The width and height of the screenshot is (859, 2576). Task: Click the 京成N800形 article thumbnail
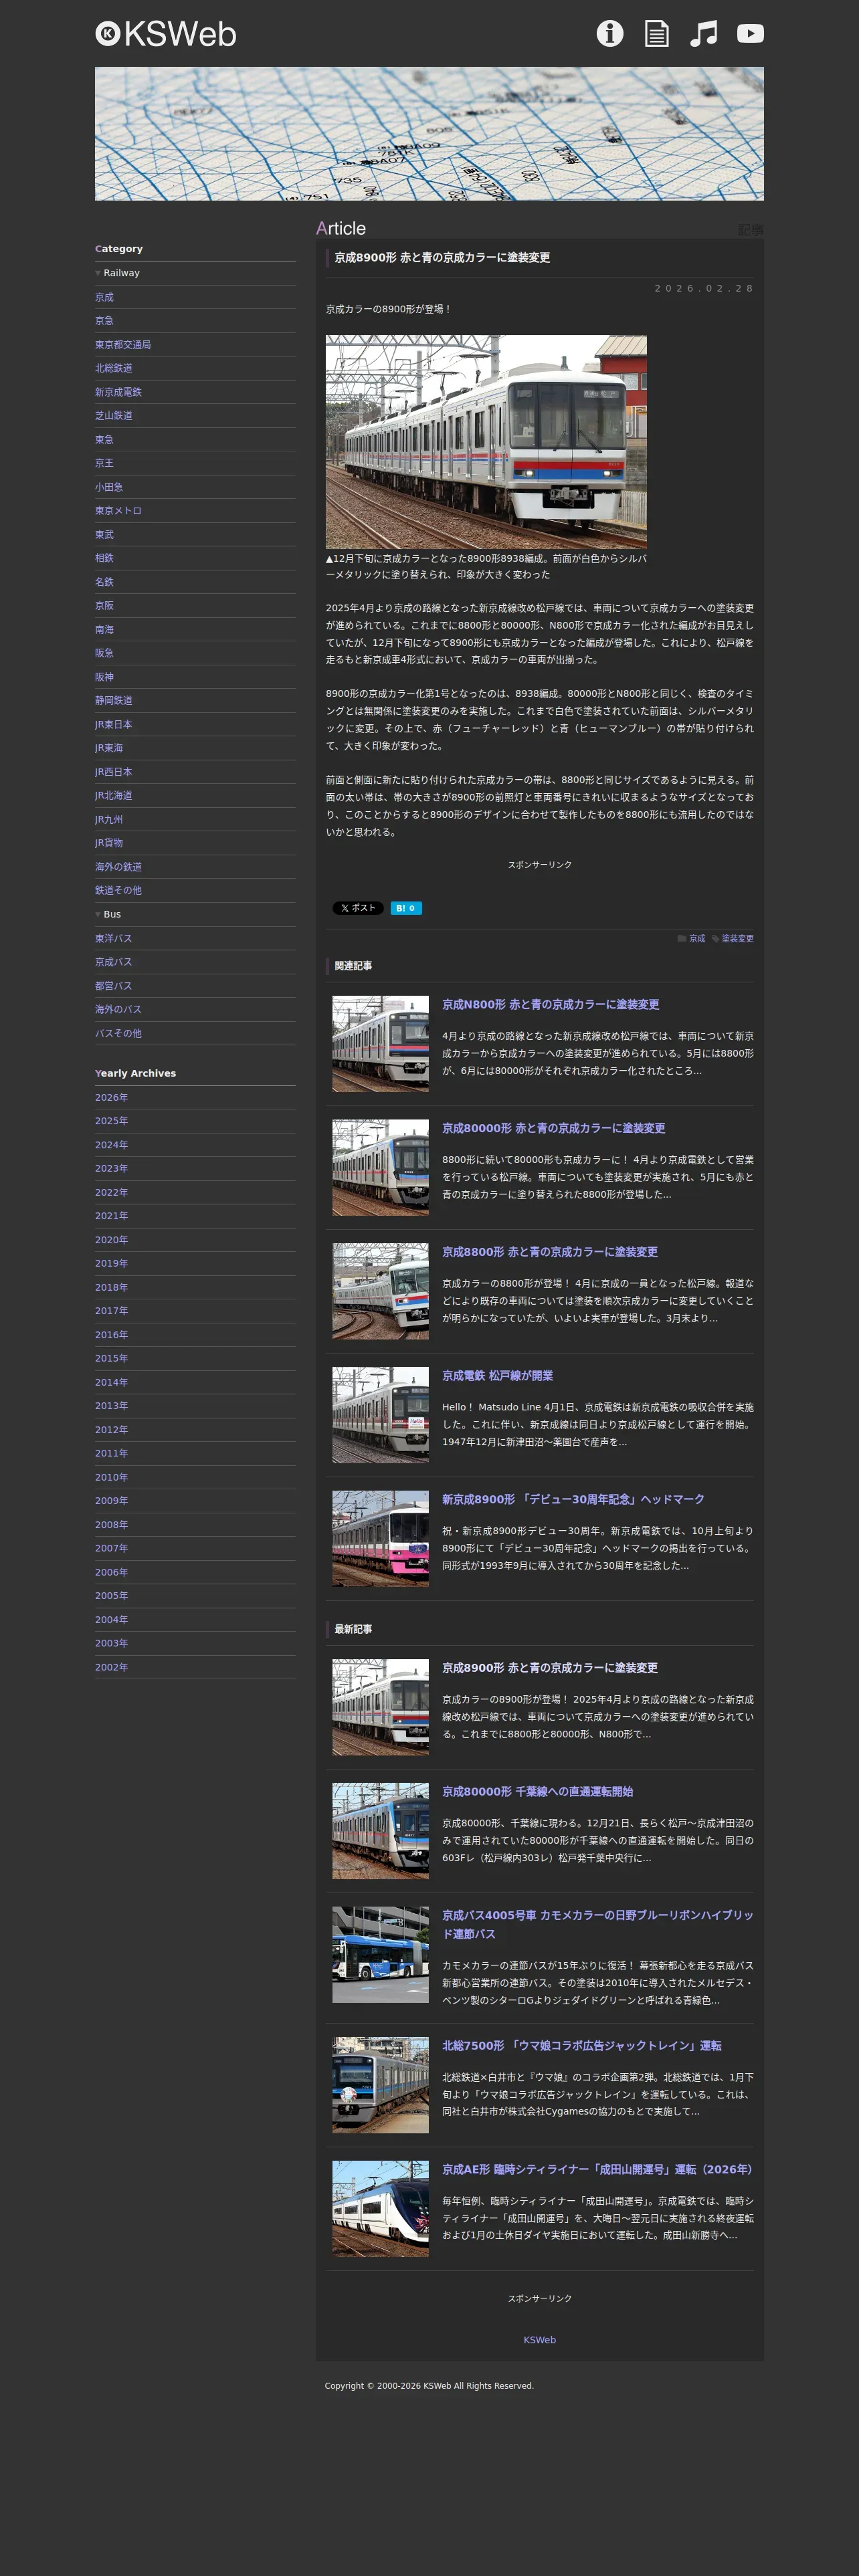coord(380,1043)
